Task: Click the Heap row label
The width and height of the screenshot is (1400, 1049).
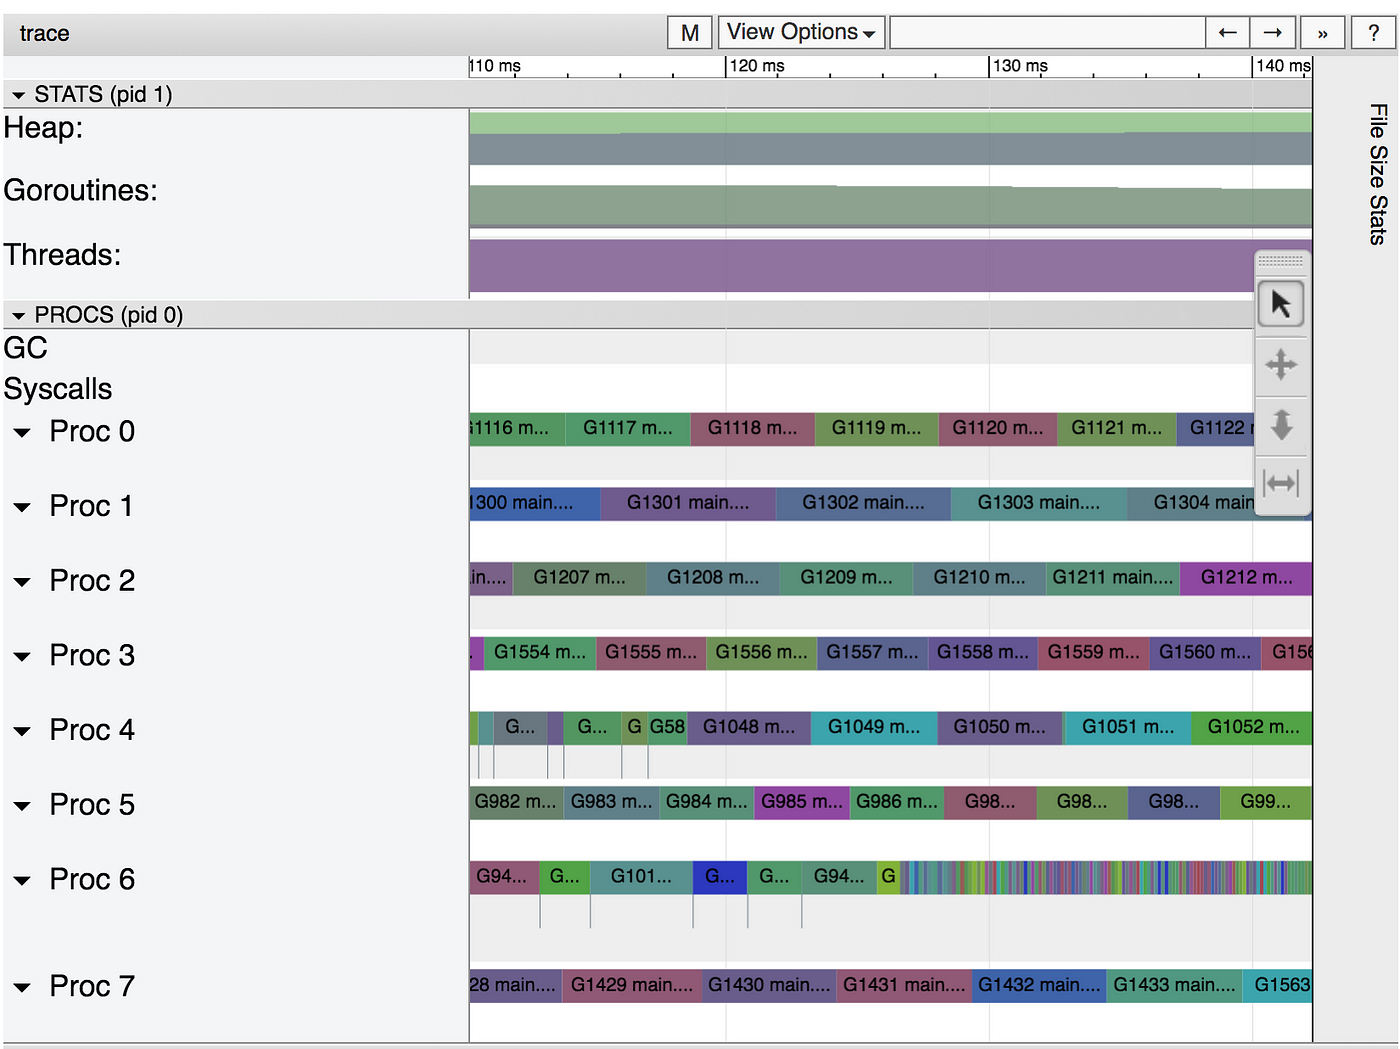Action: (x=43, y=128)
